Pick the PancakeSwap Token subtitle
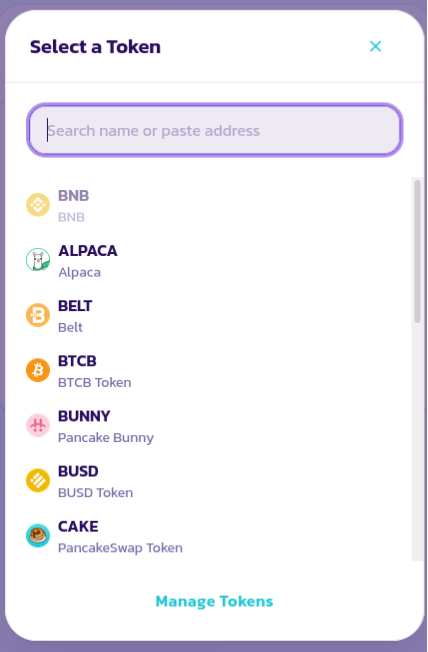 pos(120,548)
